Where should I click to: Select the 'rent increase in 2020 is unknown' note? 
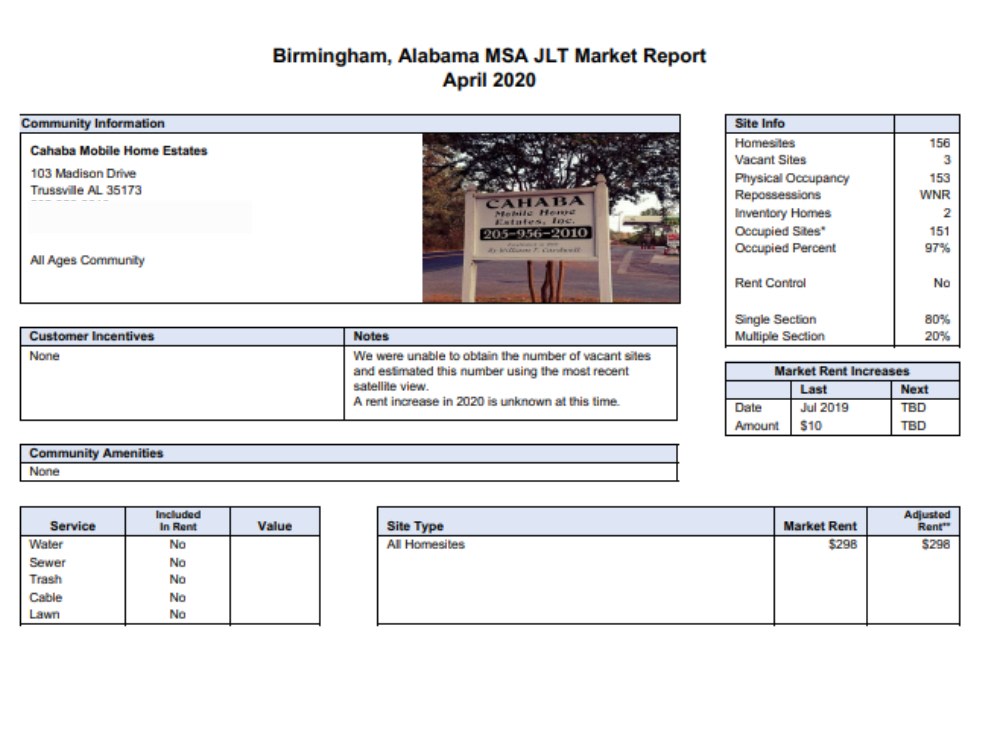(487, 402)
